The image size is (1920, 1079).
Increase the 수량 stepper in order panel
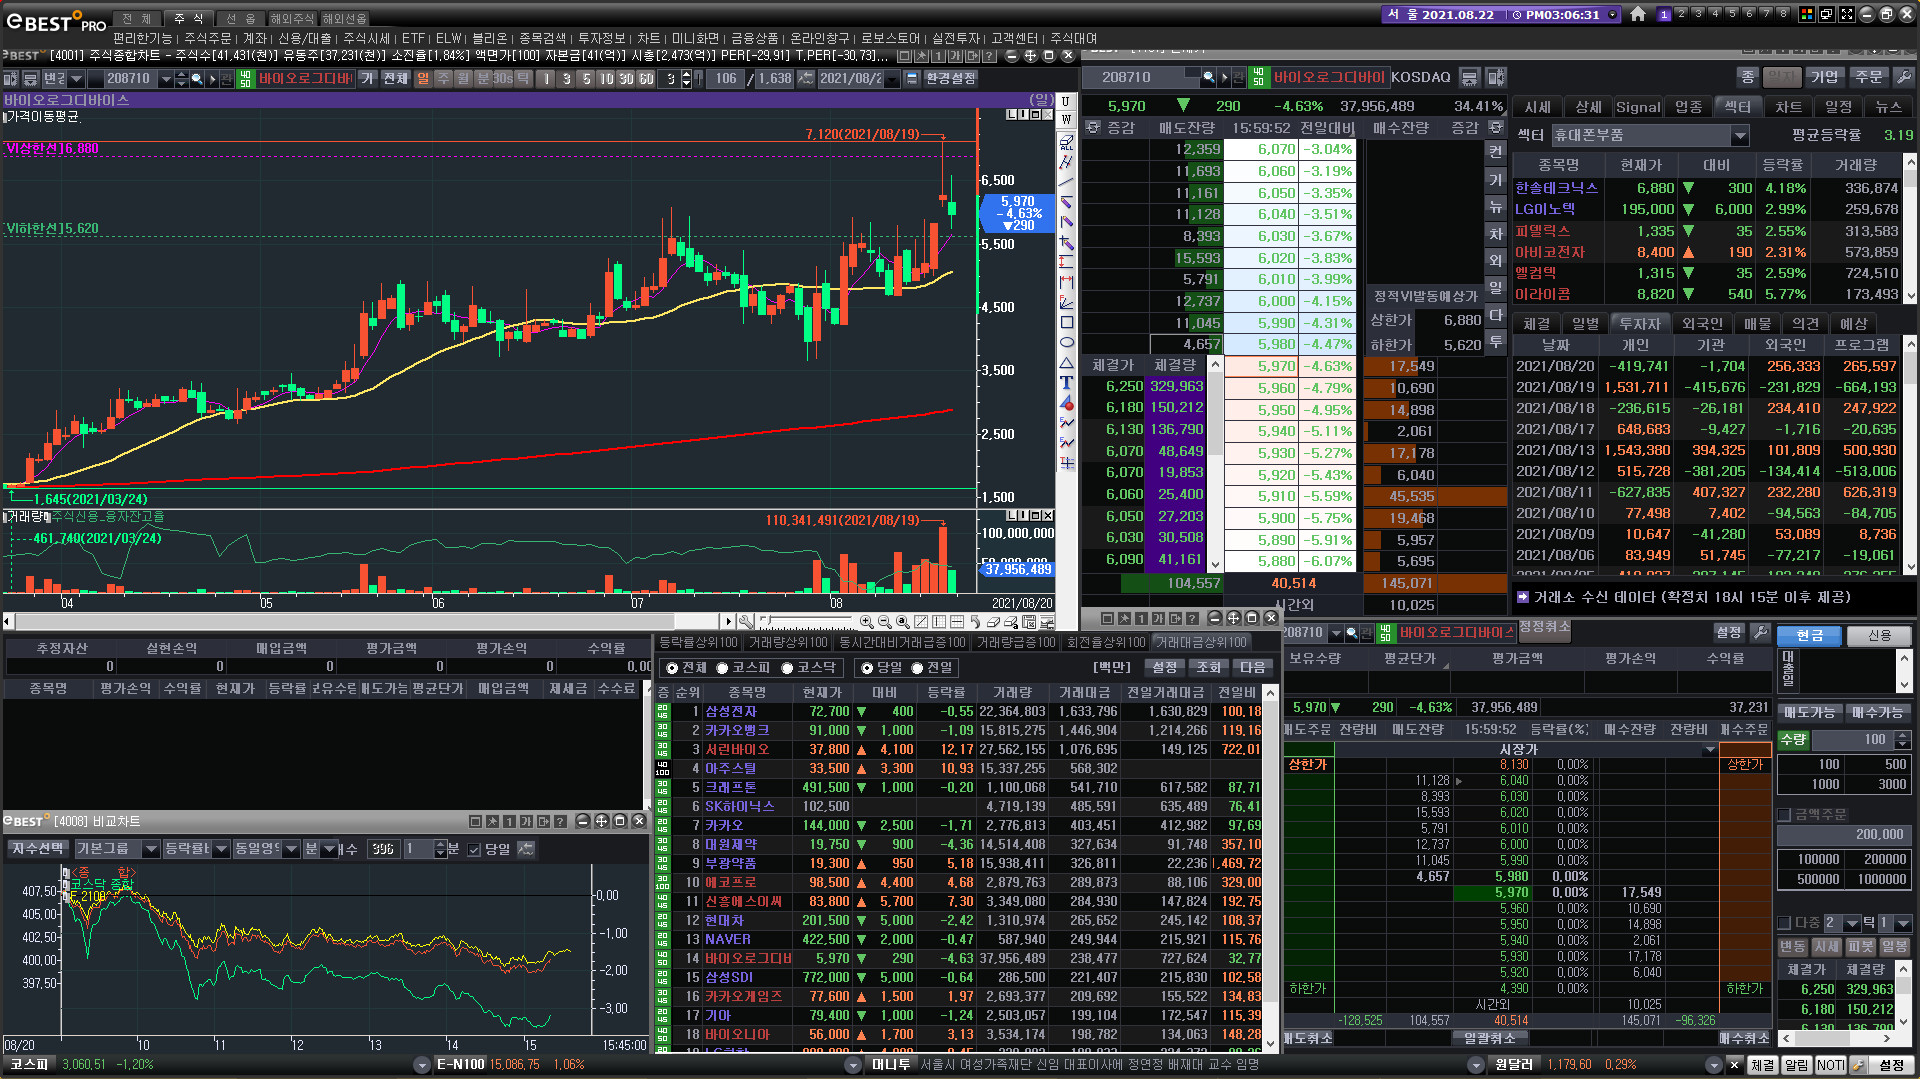pos(1902,736)
